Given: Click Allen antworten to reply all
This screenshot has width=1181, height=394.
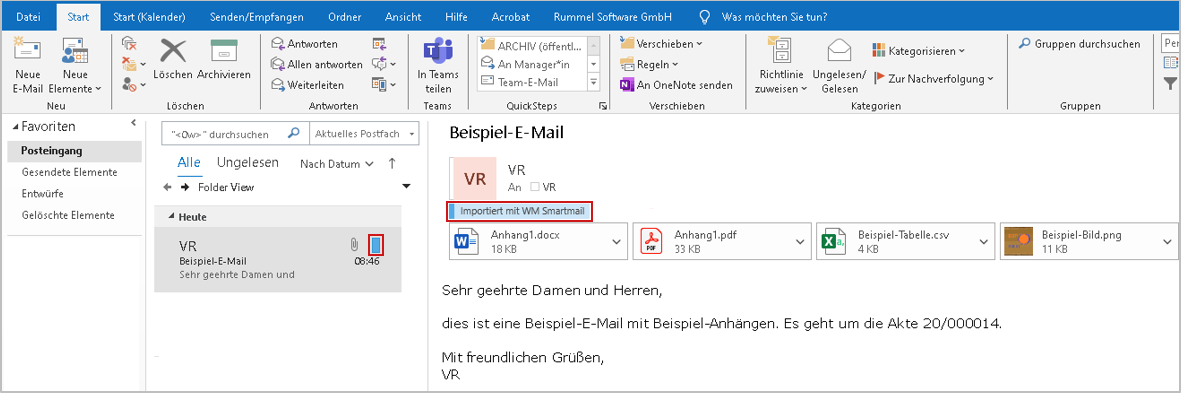Looking at the screenshot, I should pyautogui.click(x=316, y=65).
